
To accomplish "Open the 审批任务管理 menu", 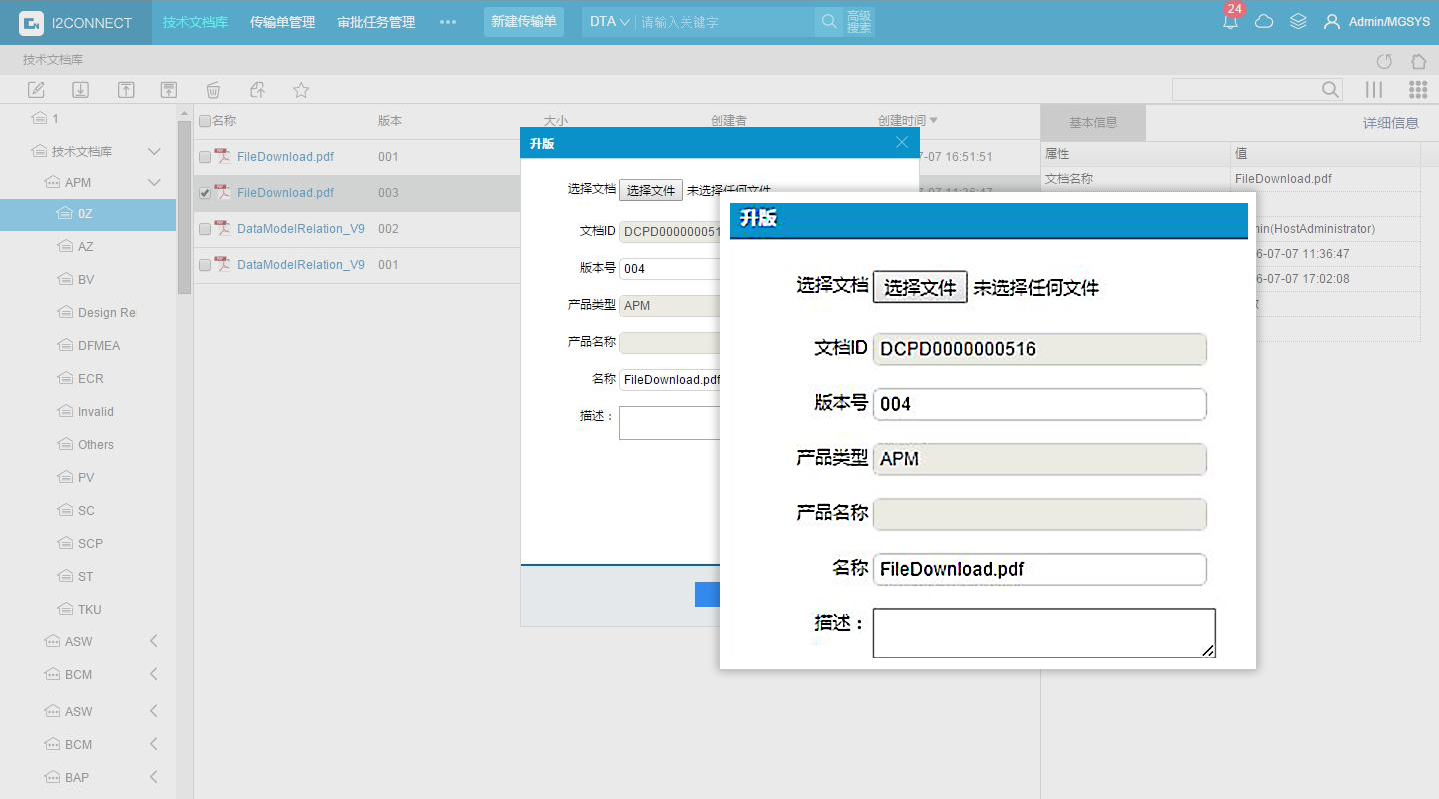I will (376, 22).
